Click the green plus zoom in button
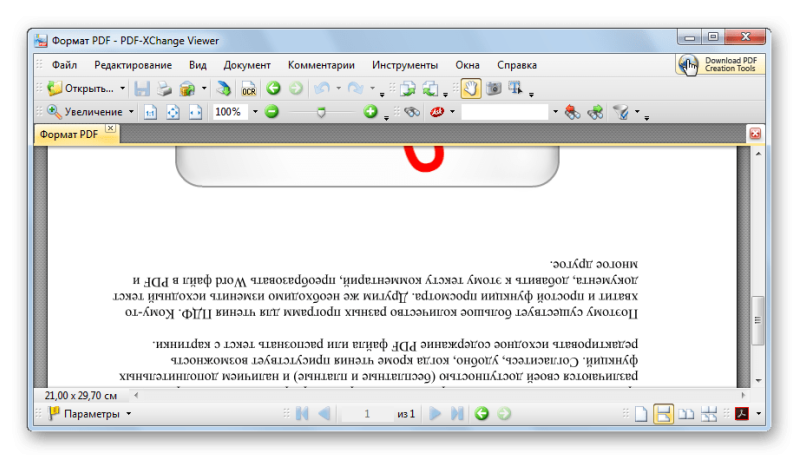The width and height of the screenshot is (800, 460). [x=370, y=112]
